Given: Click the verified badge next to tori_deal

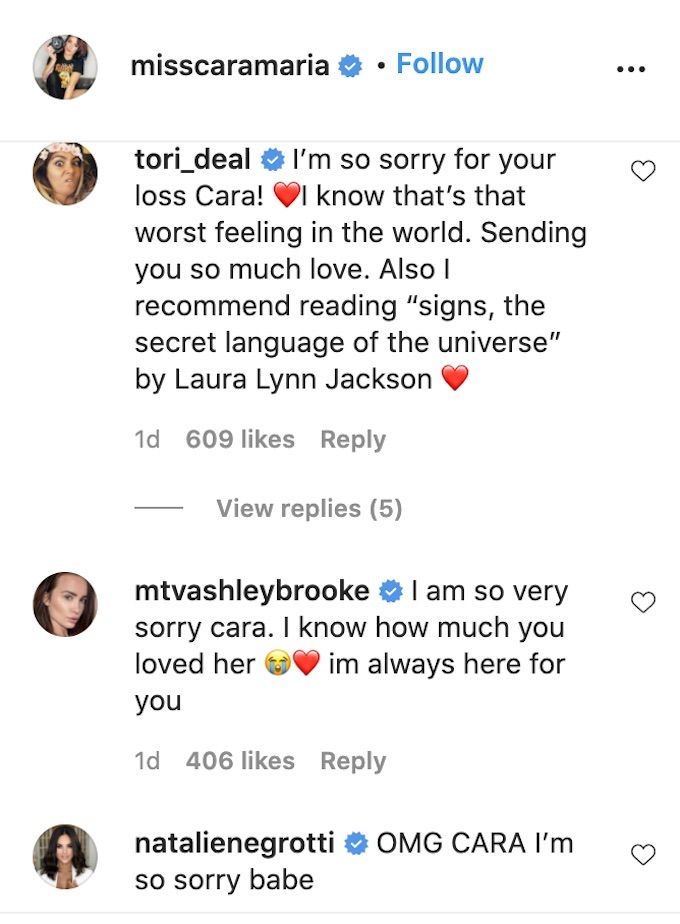Looking at the screenshot, I should tap(272, 160).
